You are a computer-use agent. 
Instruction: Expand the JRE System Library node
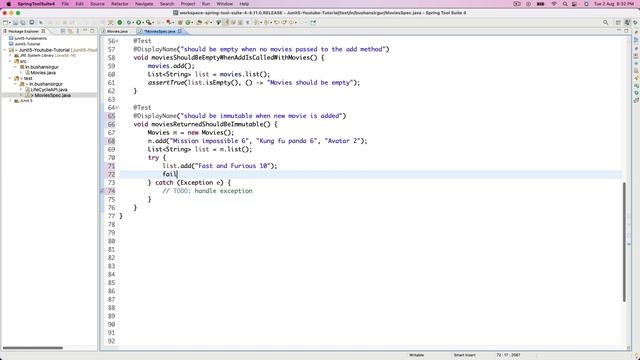(10, 56)
